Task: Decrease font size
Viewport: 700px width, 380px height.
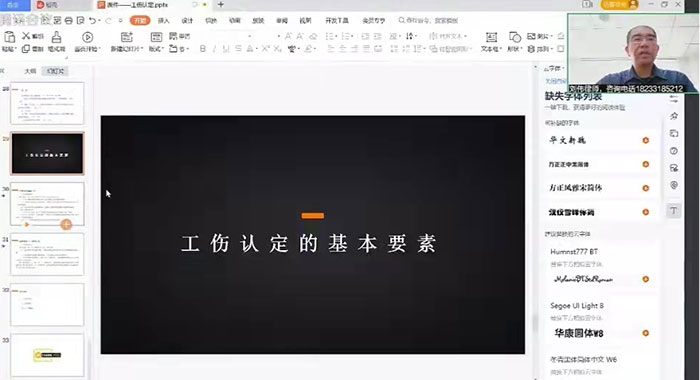Action: (x=300, y=36)
